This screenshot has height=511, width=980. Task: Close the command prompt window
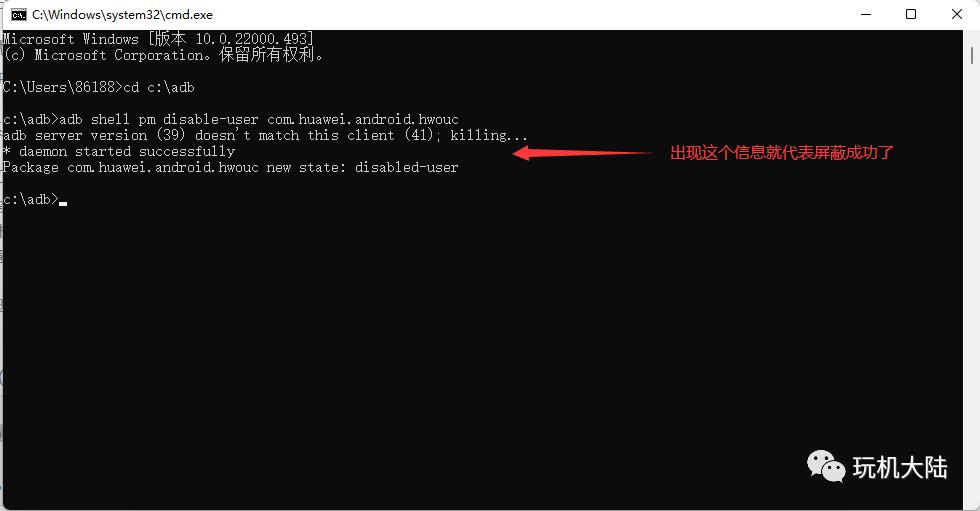point(956,14)
